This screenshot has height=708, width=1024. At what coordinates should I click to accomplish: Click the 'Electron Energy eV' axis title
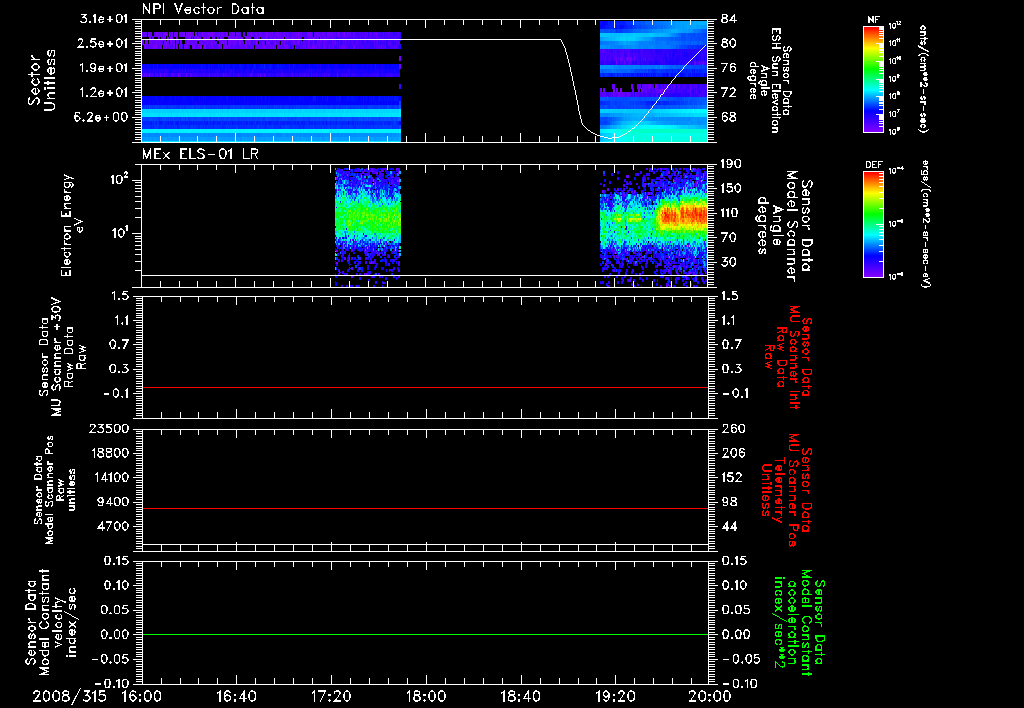72,225
